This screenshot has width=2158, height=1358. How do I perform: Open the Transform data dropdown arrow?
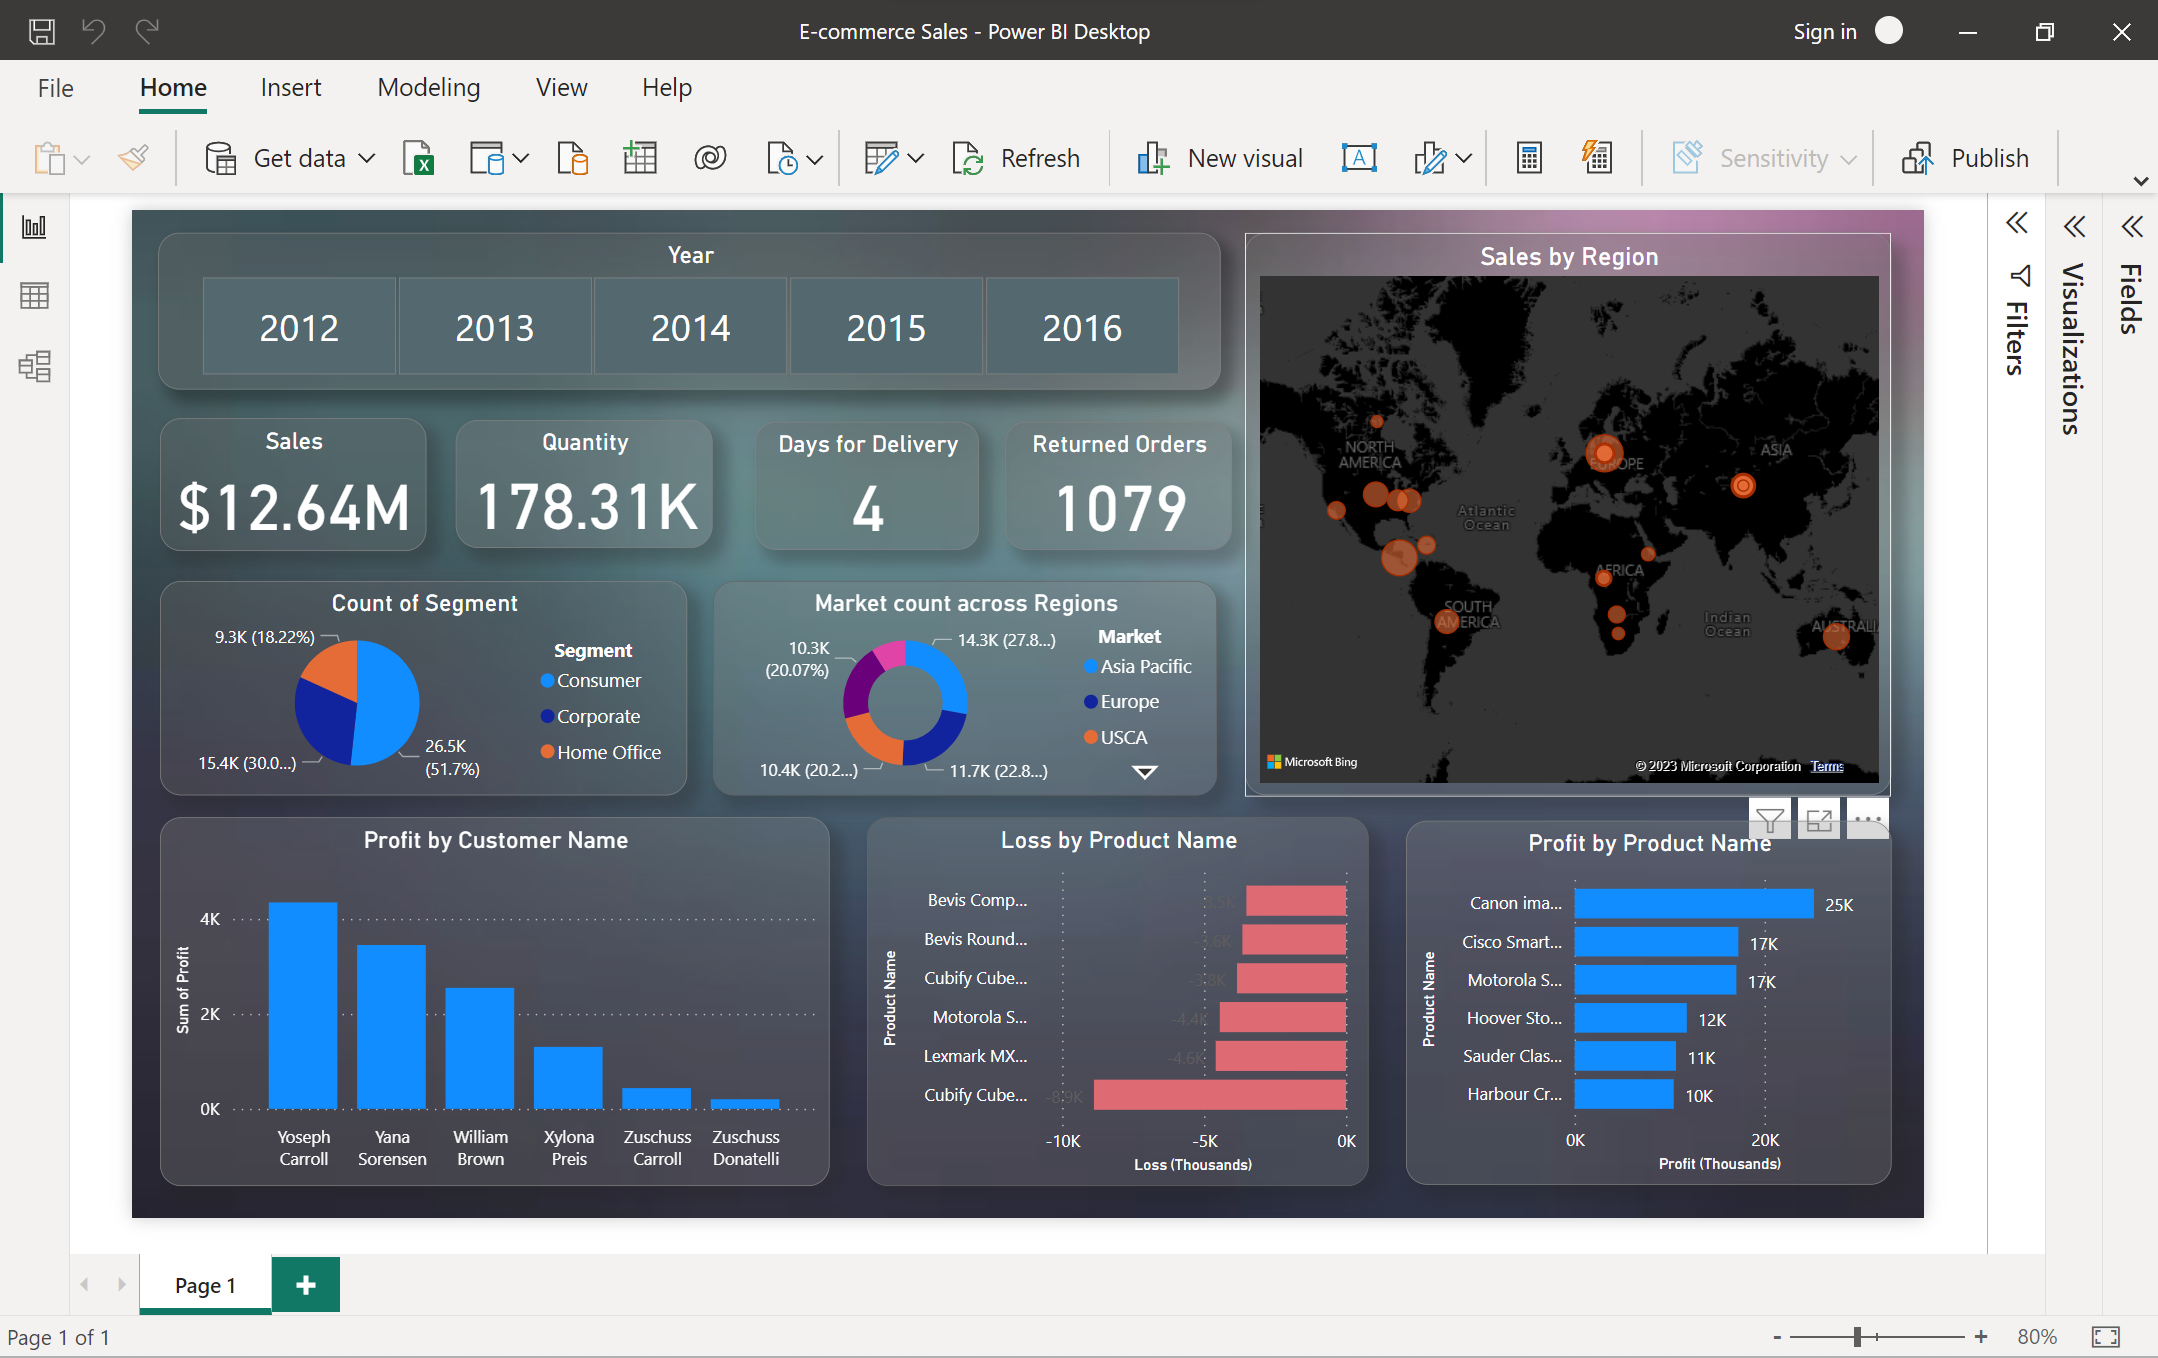916,158
